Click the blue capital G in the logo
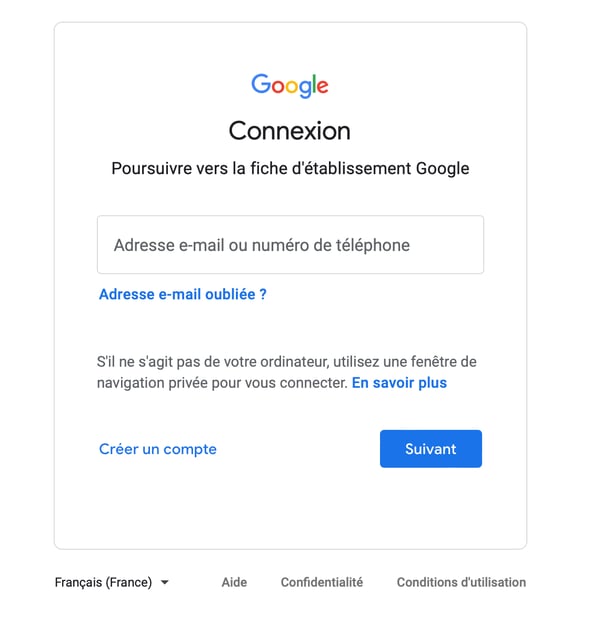 tap(260, 84)
